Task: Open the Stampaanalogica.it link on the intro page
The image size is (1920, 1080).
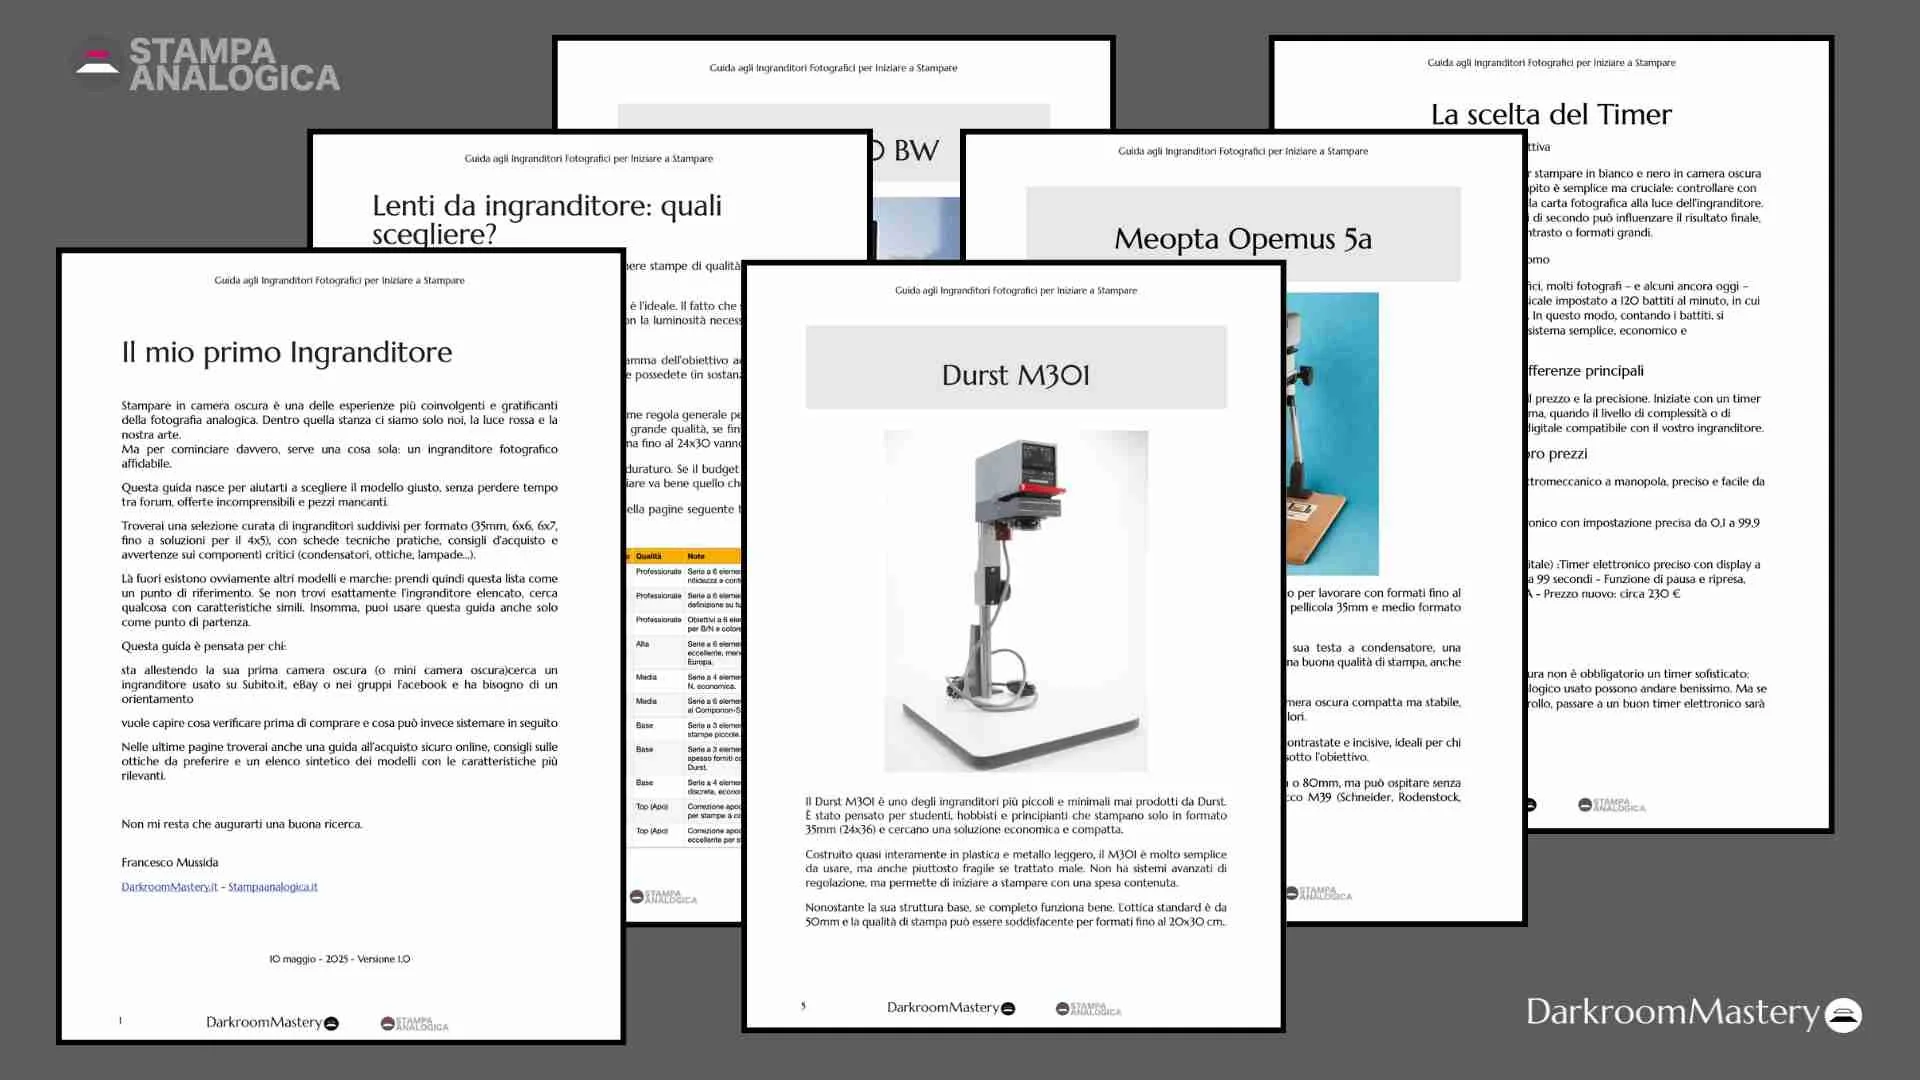Action: 273,887
